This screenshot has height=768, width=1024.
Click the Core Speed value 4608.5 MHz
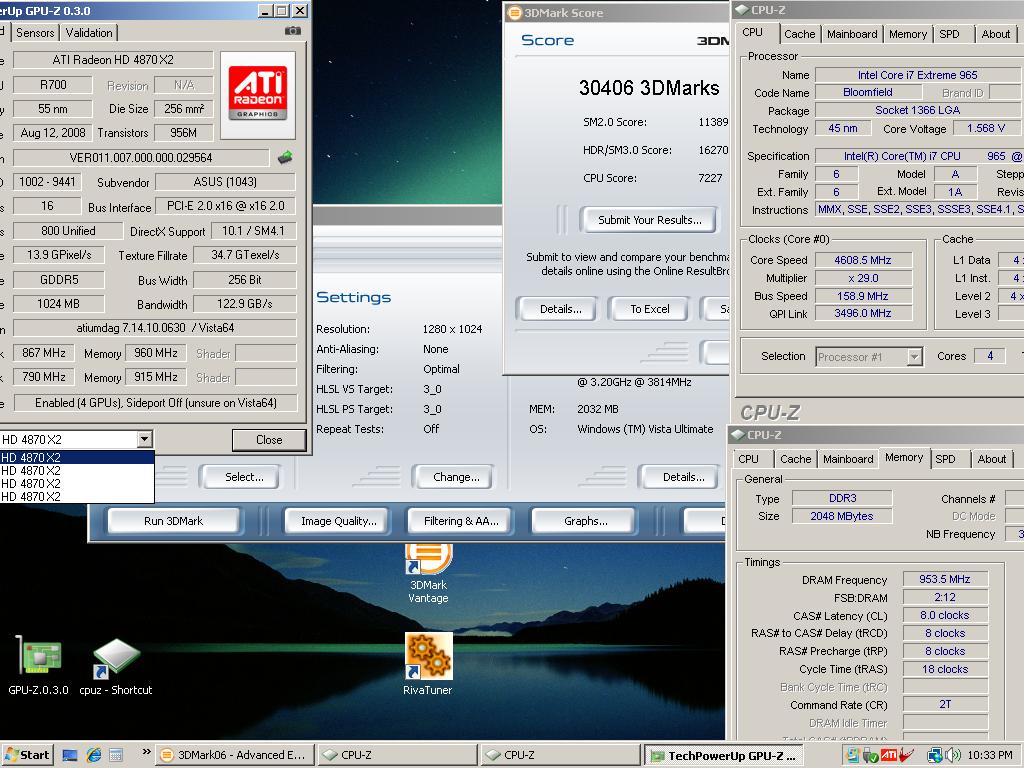862,260
